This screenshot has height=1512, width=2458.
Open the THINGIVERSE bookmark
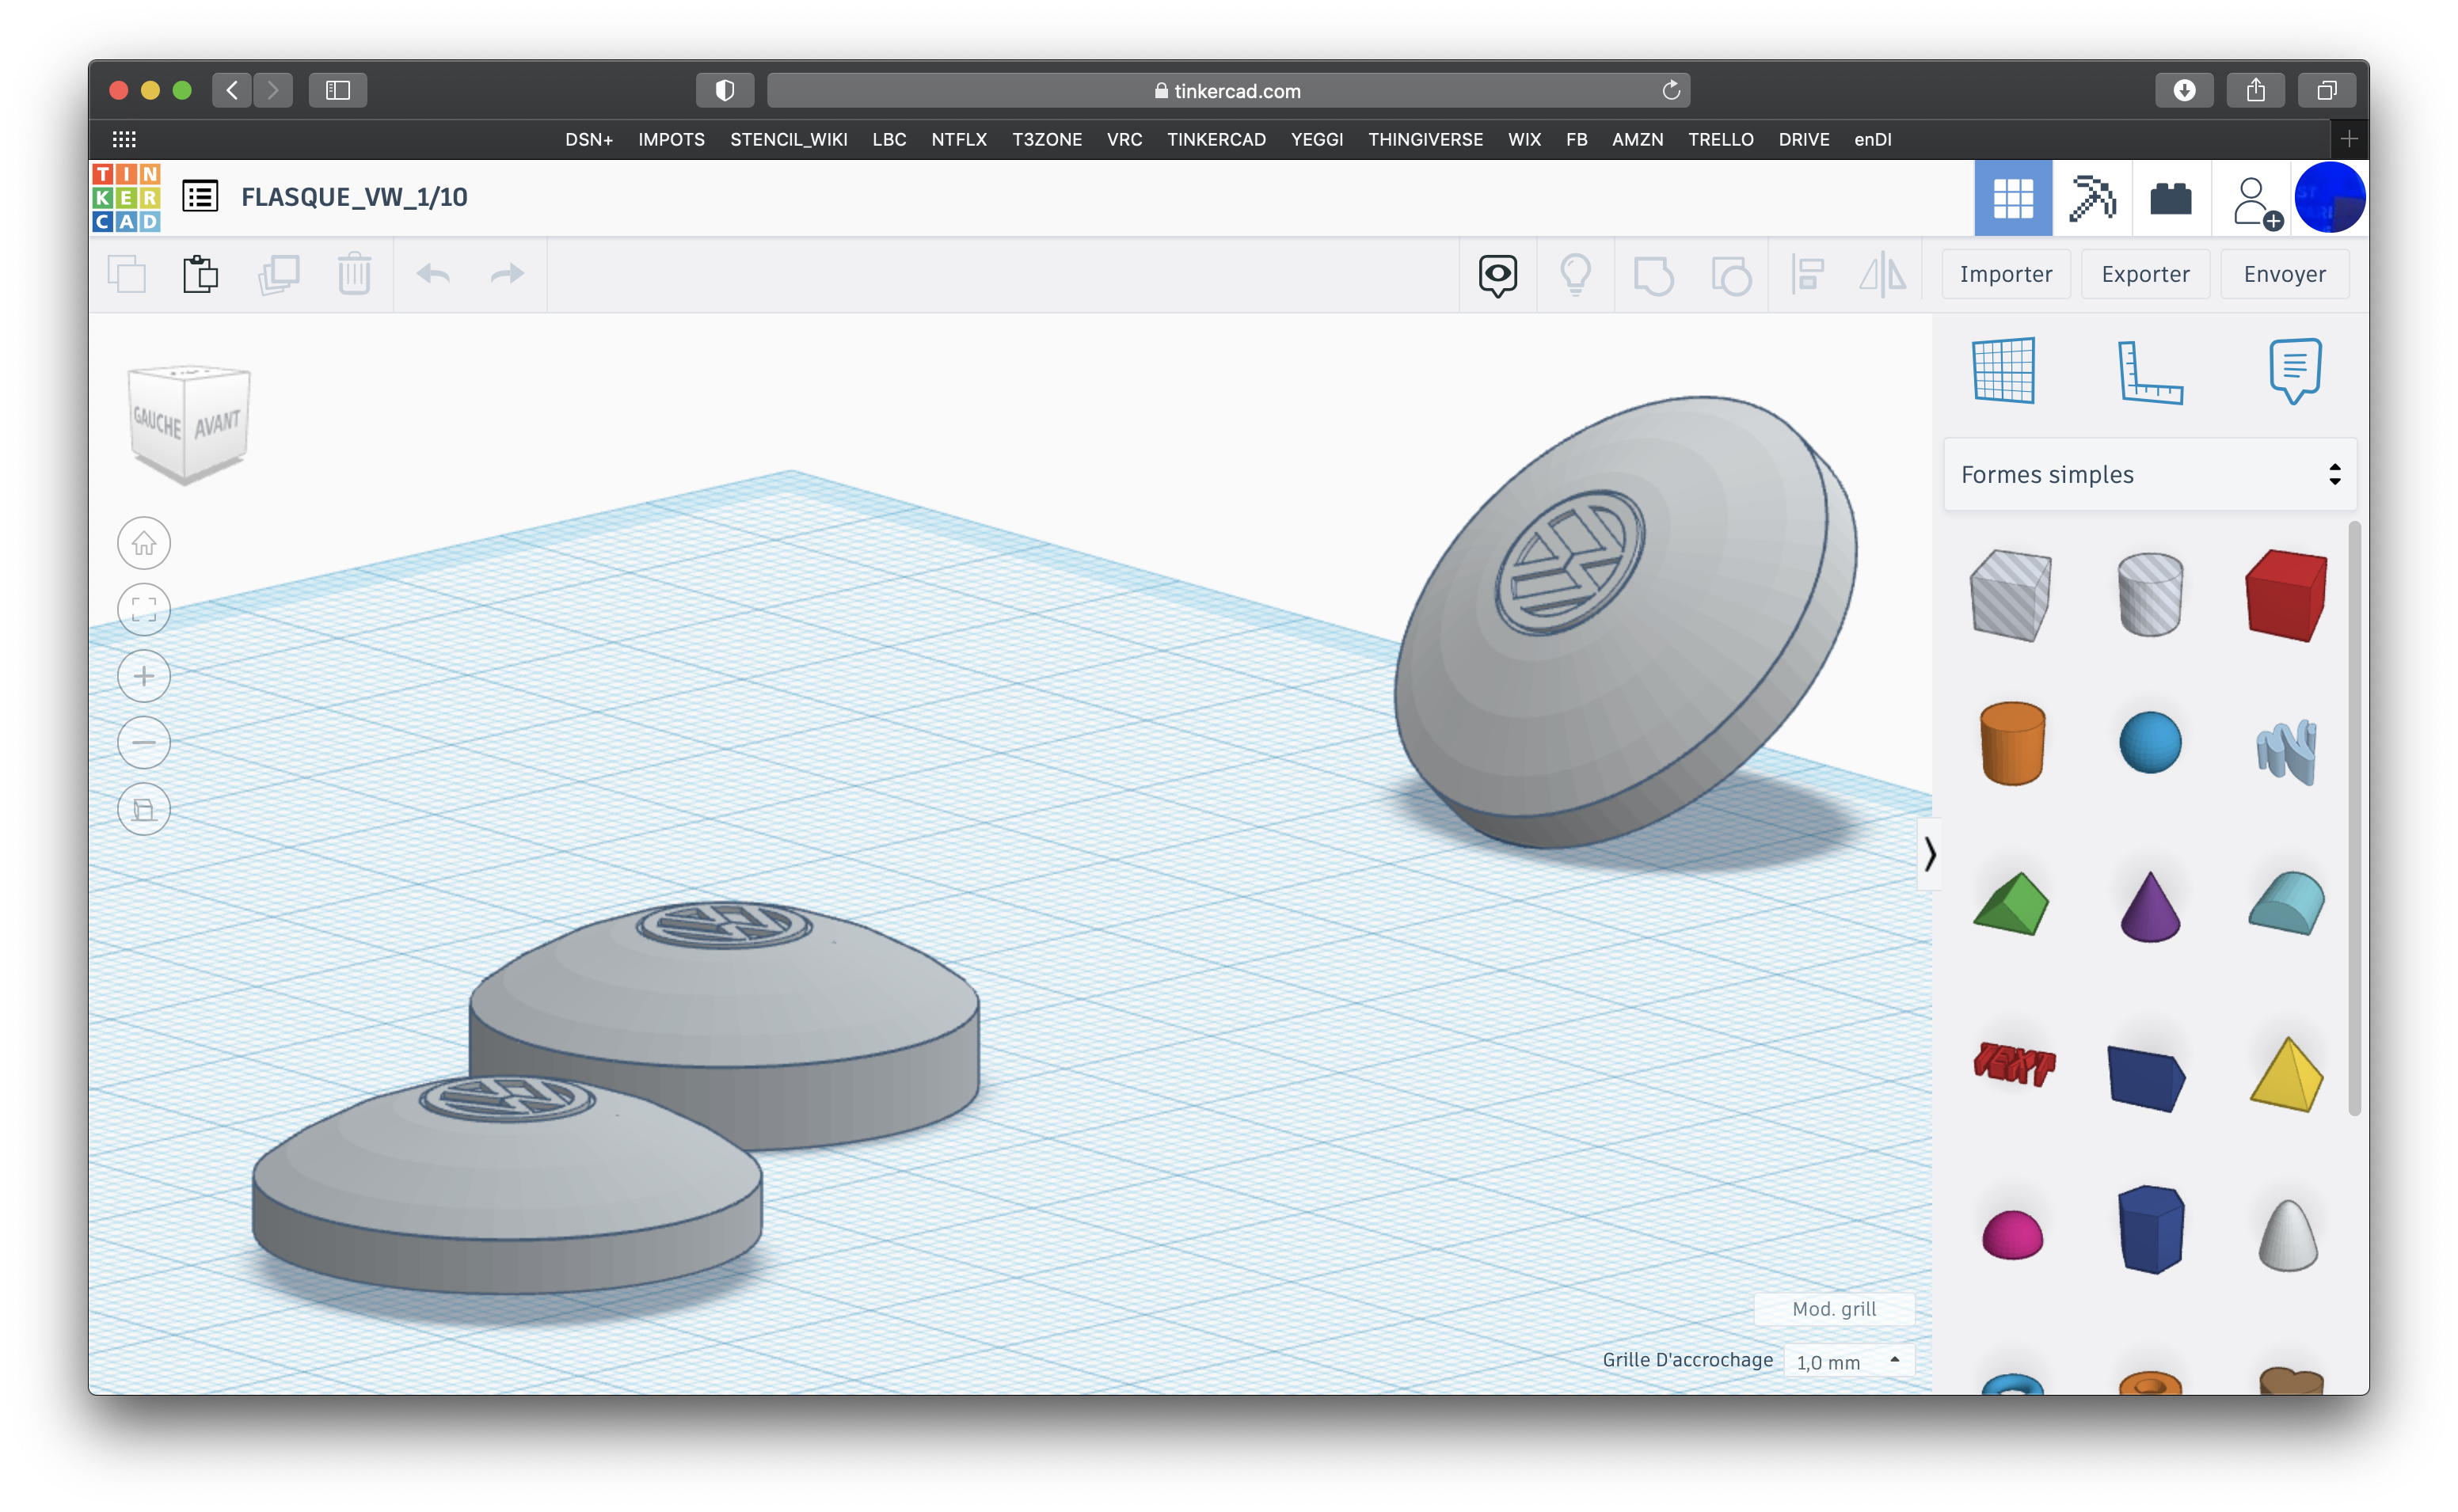point(1425,139)
